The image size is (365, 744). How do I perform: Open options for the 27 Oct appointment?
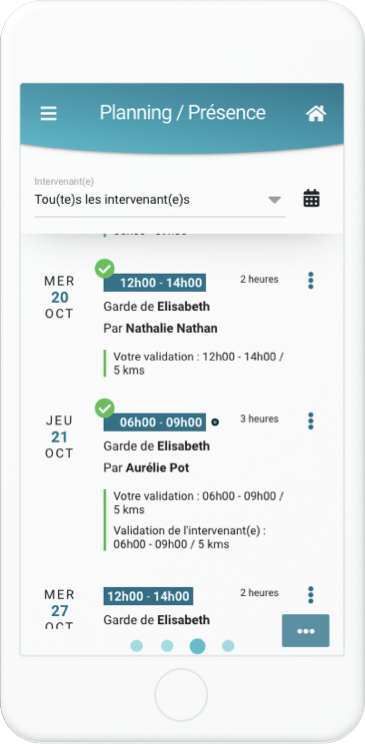pos(311,595)
